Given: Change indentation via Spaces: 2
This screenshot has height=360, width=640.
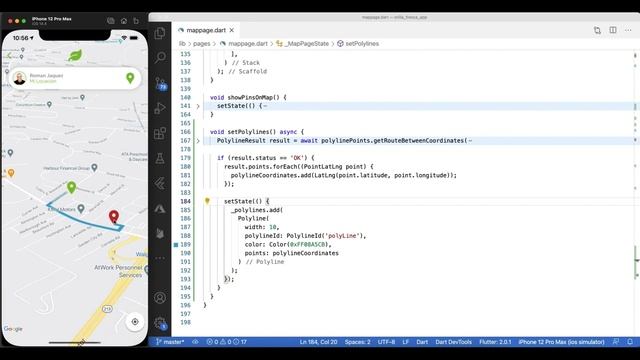Looking at the screenshot, I should 357,342.
